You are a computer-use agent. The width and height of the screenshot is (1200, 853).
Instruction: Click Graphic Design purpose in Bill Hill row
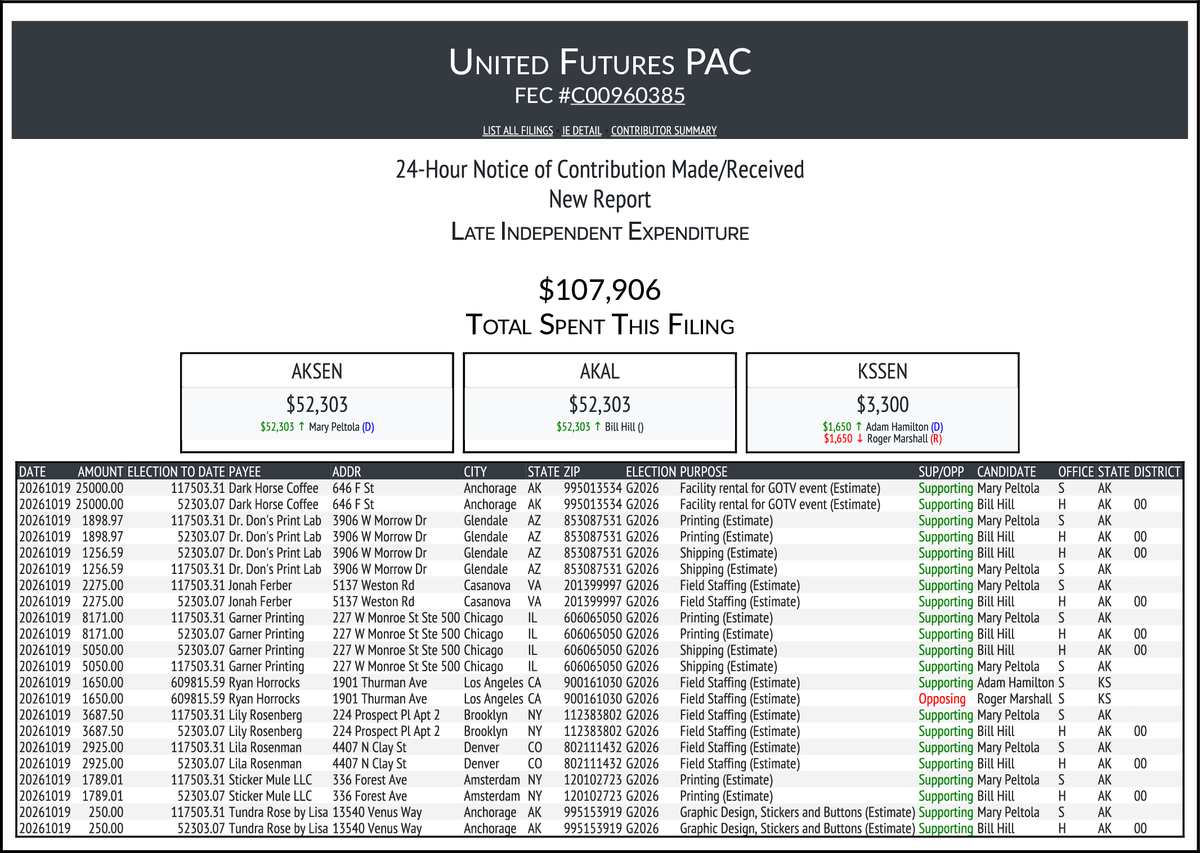pos(797,829)
